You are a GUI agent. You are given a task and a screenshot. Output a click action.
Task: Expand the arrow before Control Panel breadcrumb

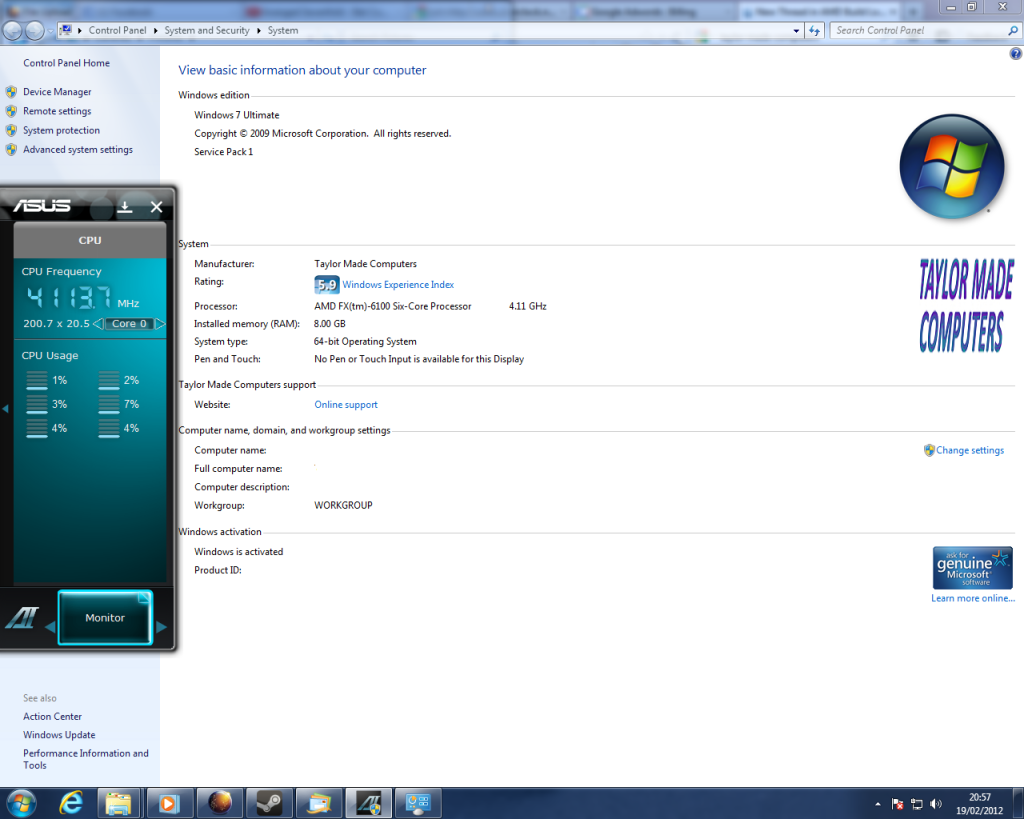pos(80,31)
